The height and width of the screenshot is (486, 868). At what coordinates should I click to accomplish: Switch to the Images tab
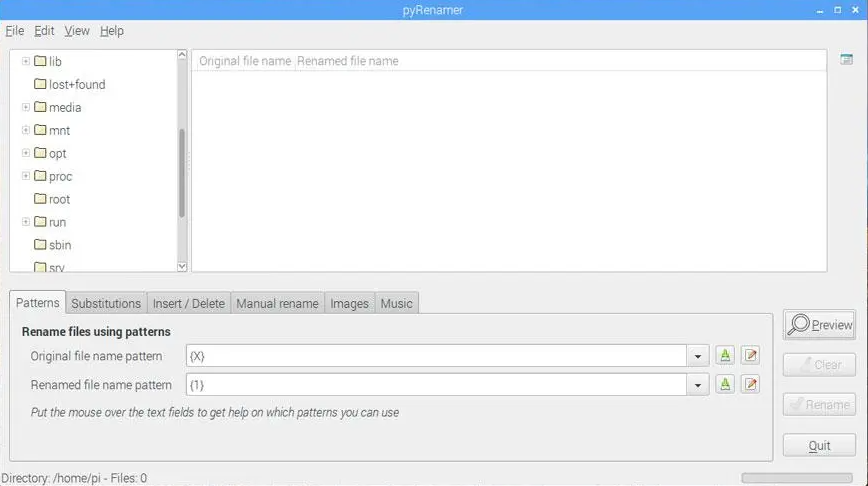(x=349, y=303)
